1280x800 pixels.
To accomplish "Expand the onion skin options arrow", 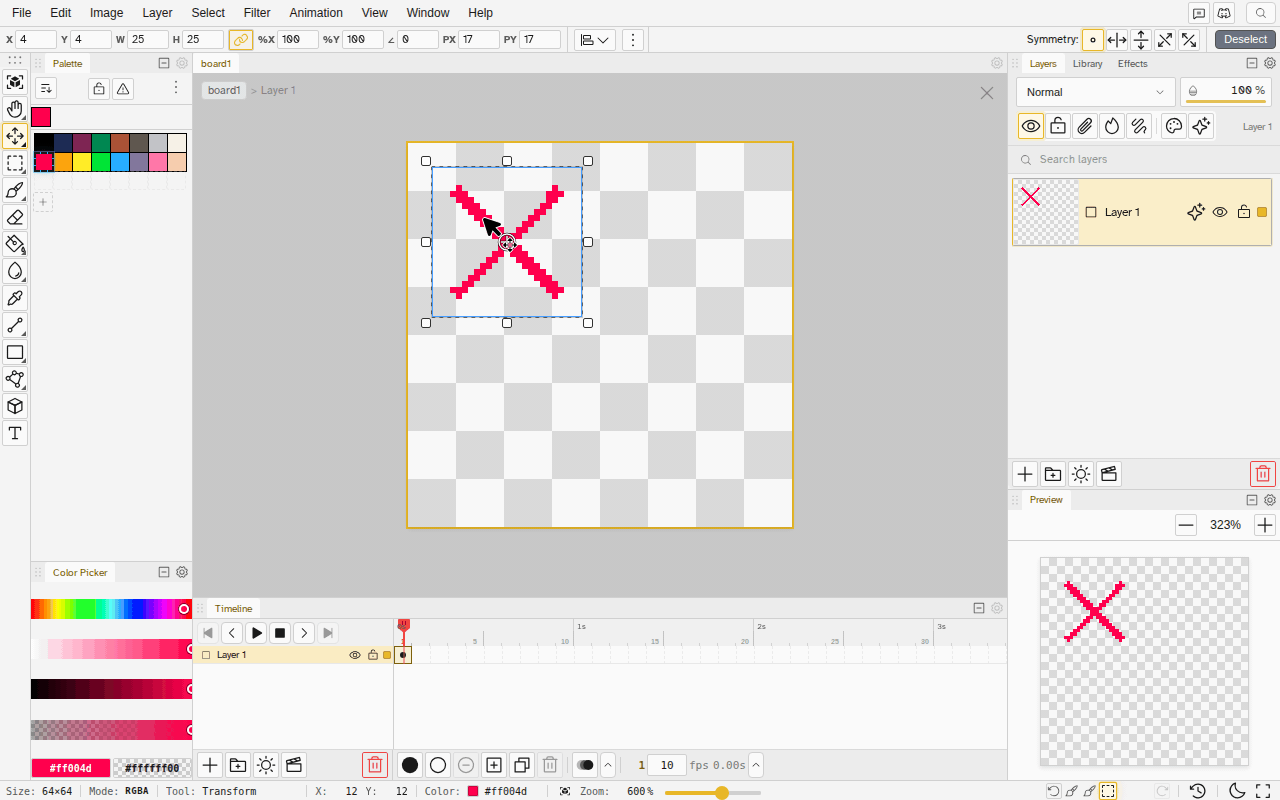I will click(x=608, y=765).
